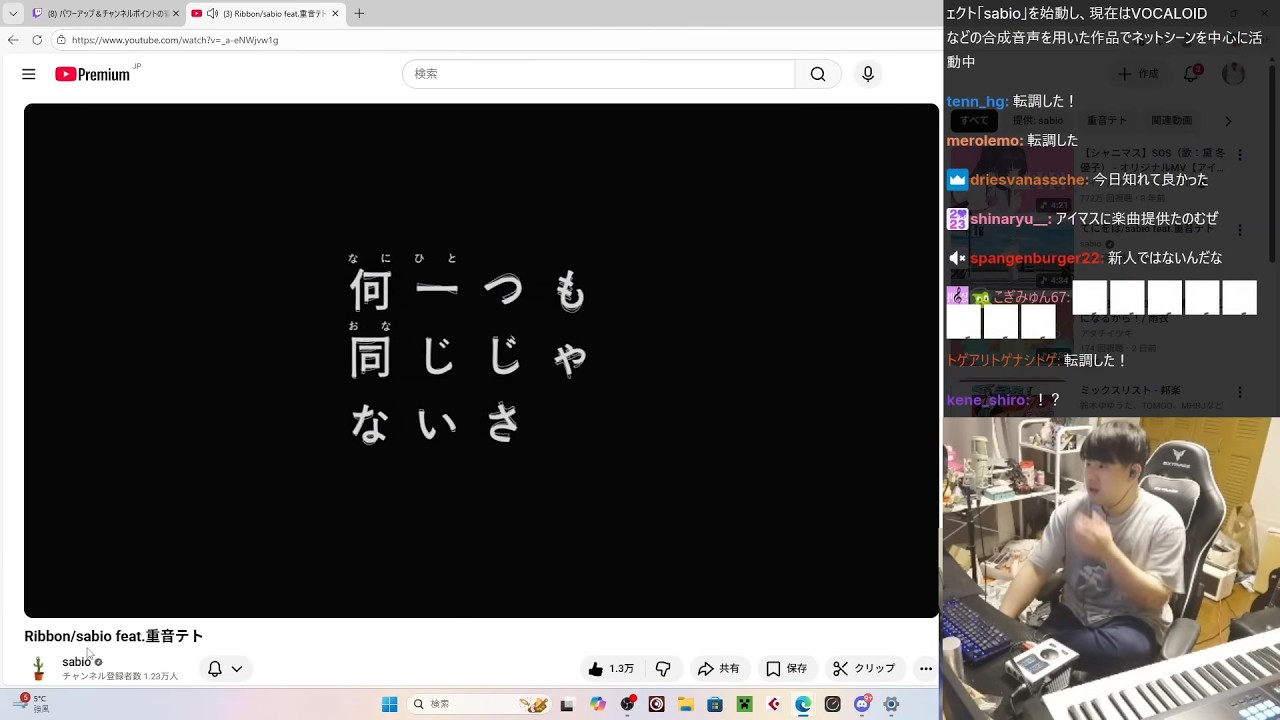Toggle the channel notification bell
Screen dimensions: 1280x720
tap(215, 669)
